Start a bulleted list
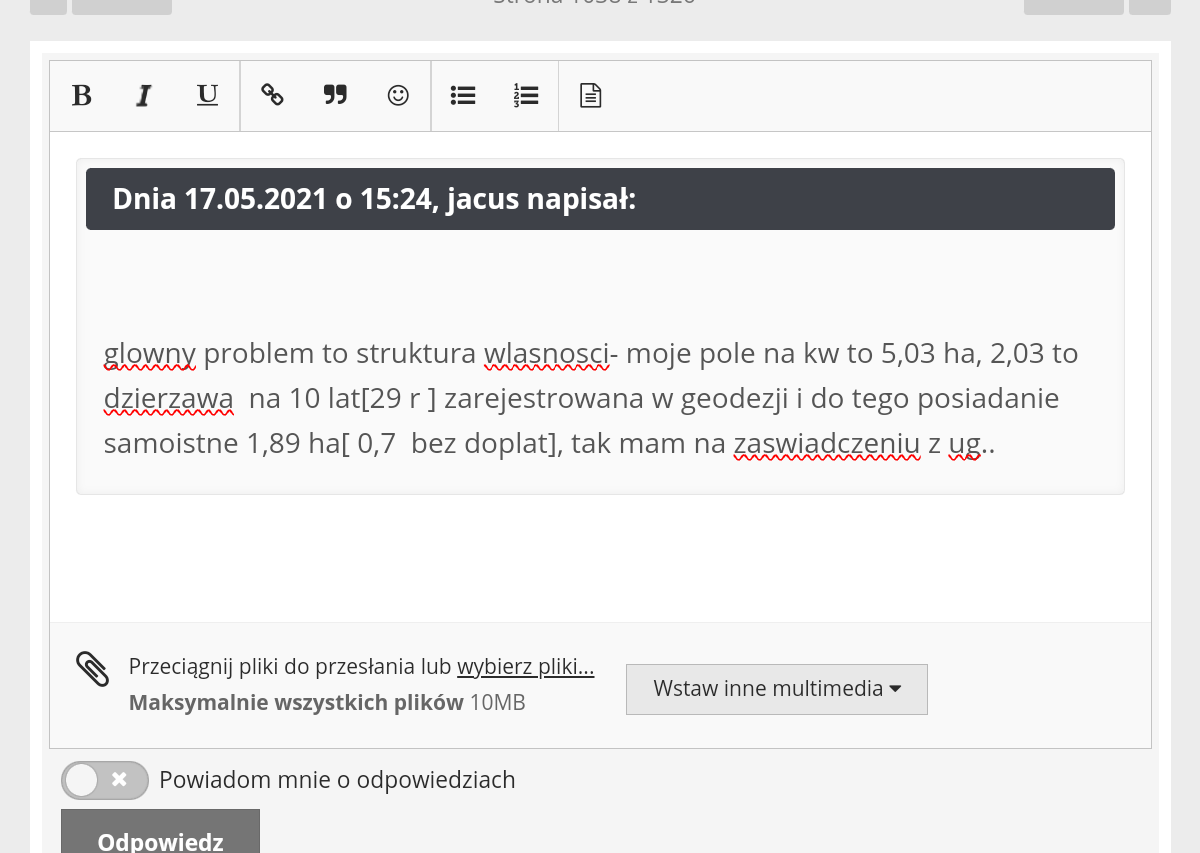 [463, 96]
